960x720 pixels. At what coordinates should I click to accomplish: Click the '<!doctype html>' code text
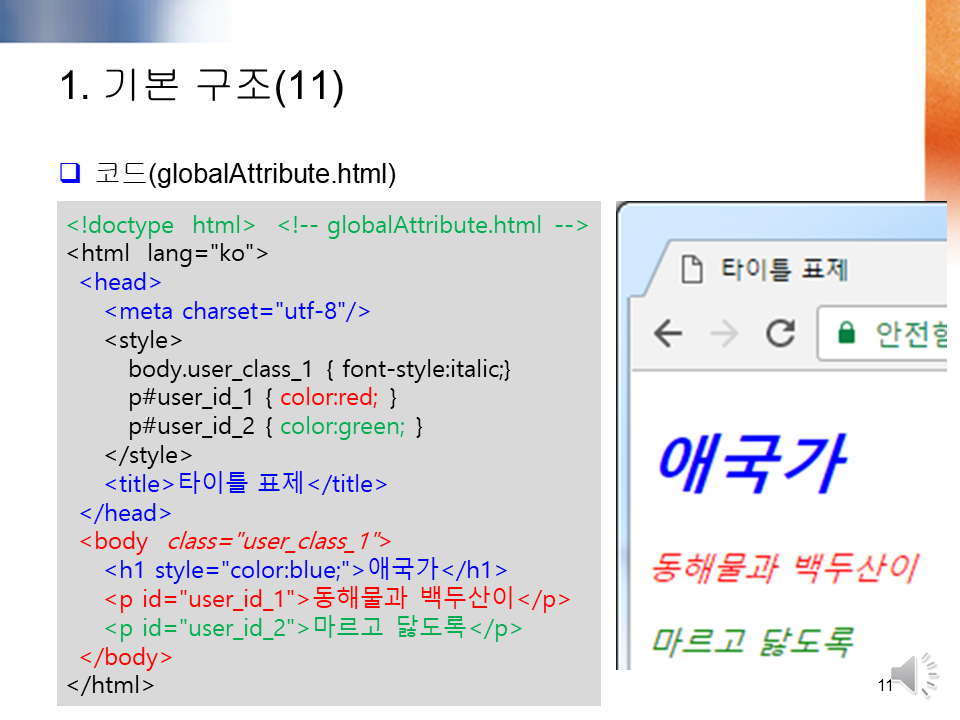click(160, 225)
